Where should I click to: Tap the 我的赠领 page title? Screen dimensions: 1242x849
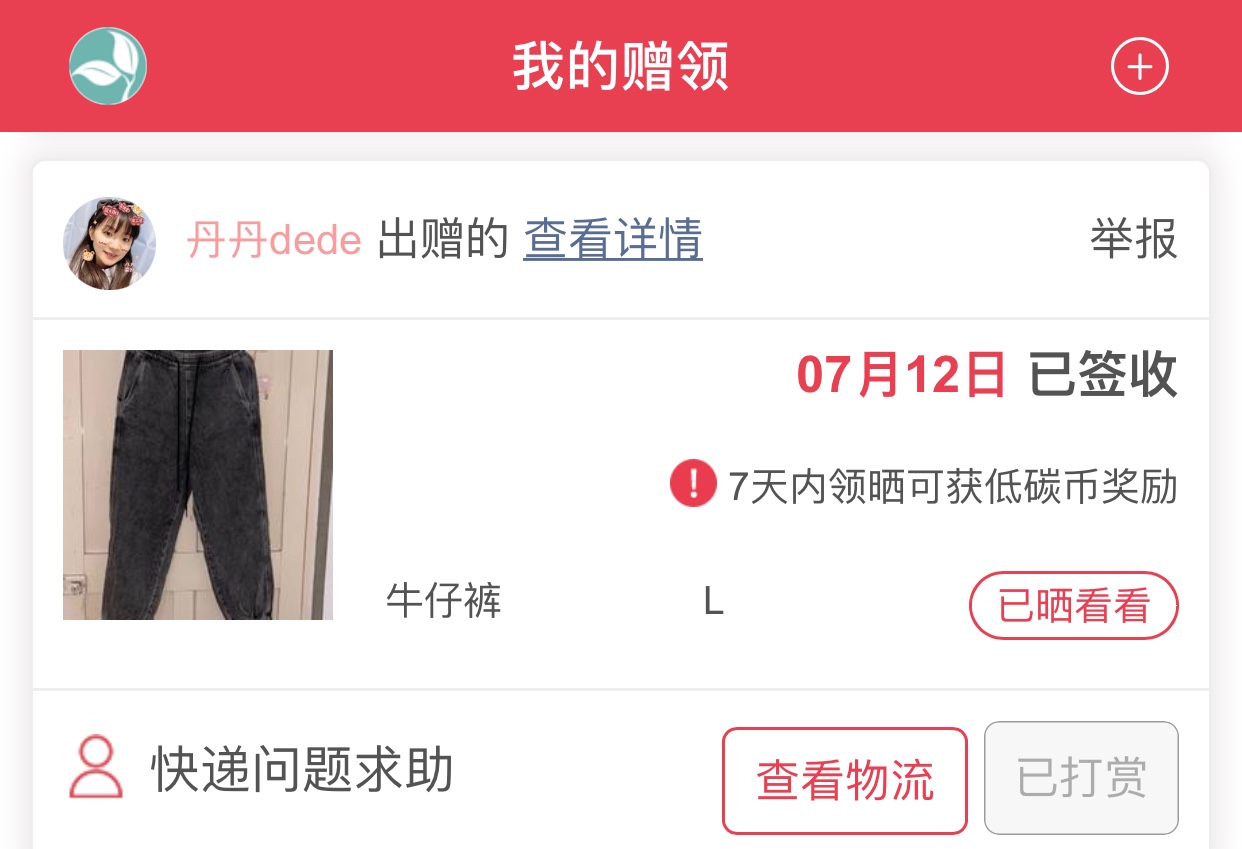pyautogui.click(x=621, y=67)
